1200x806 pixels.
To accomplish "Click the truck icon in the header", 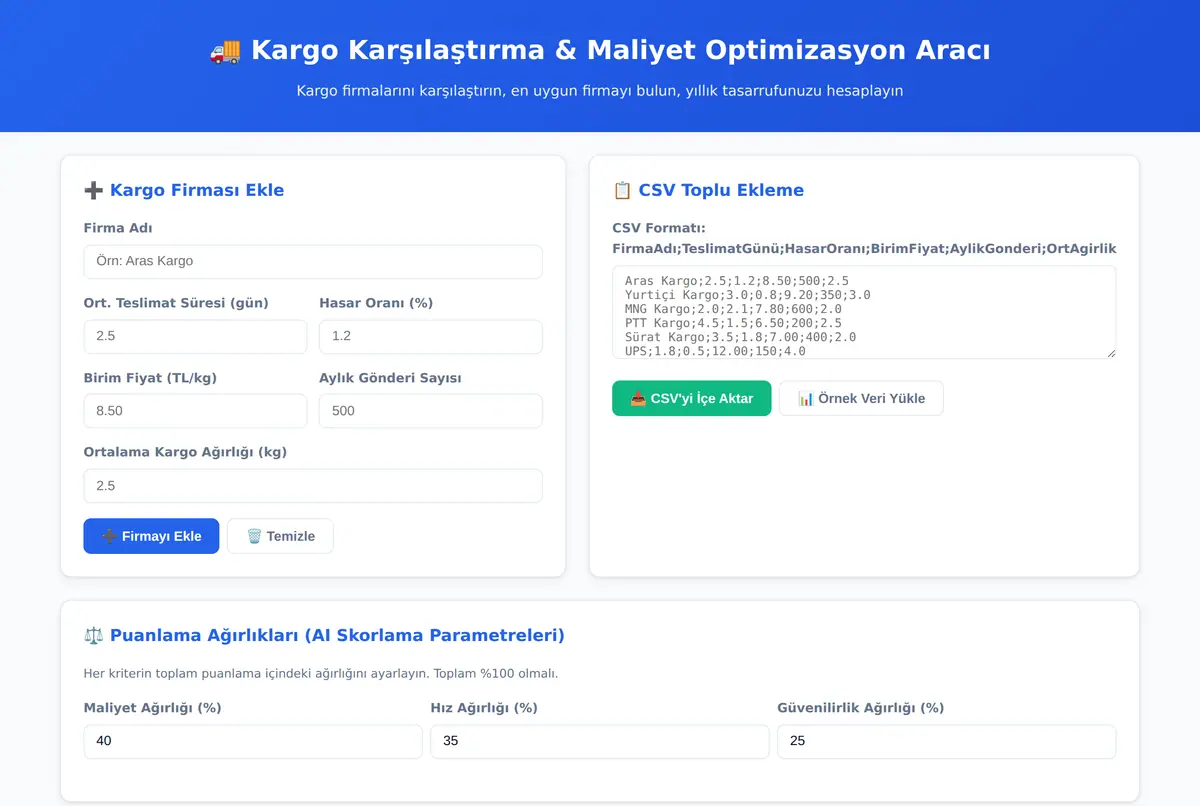I will click(x=225, y=50).
